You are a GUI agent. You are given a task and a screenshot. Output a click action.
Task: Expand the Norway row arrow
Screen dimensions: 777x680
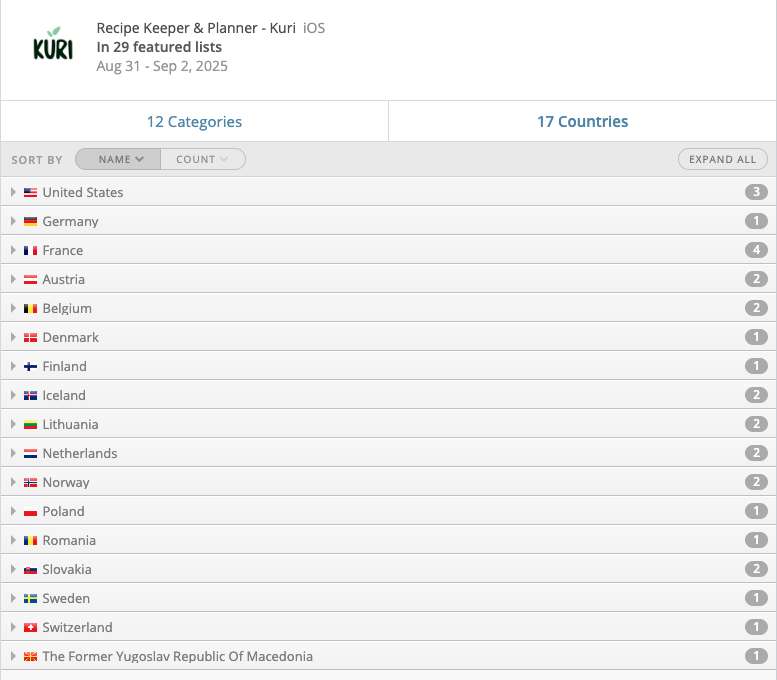[13, 482]
